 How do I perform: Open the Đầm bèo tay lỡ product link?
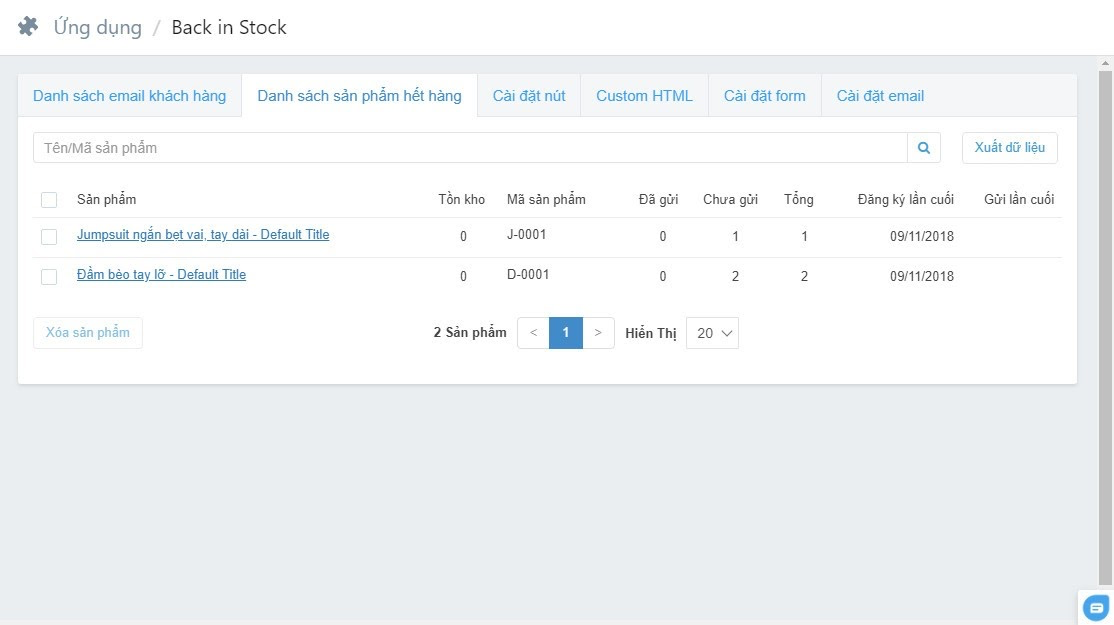click(161, 275)
